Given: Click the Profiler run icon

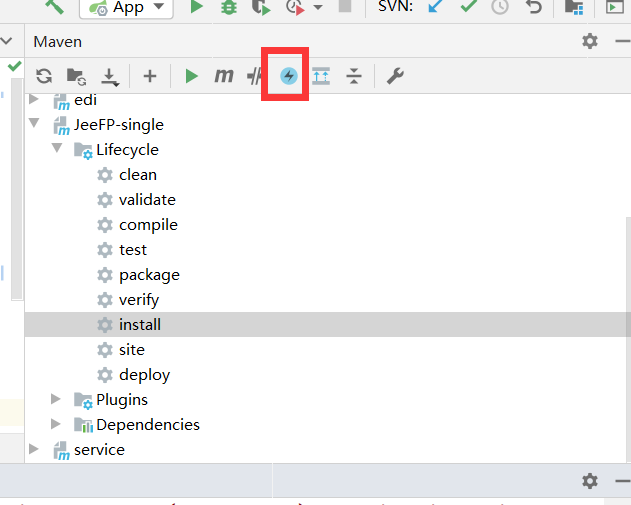Looking at the screenshot, I should [x=295, y=7].
